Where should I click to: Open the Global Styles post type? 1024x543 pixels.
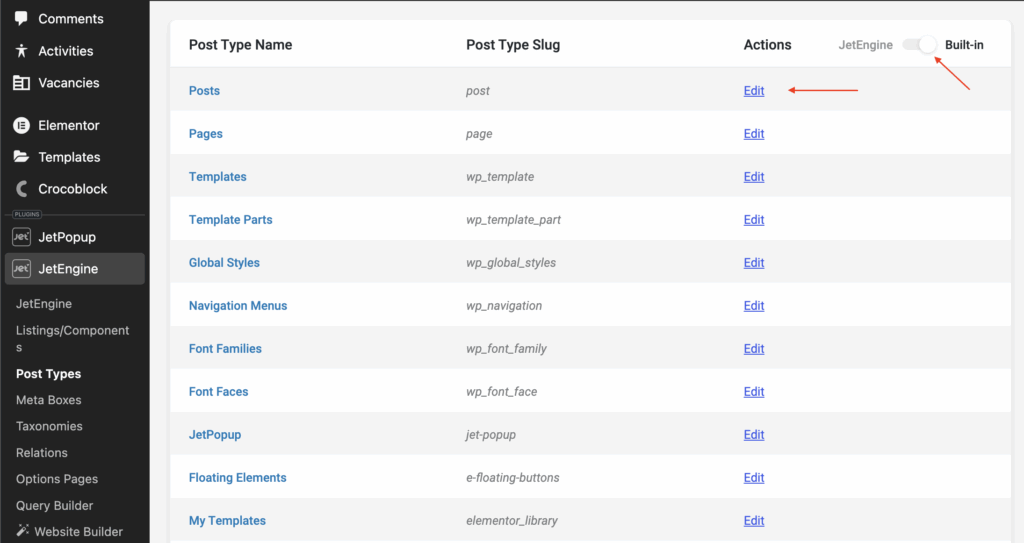point(224,263)
